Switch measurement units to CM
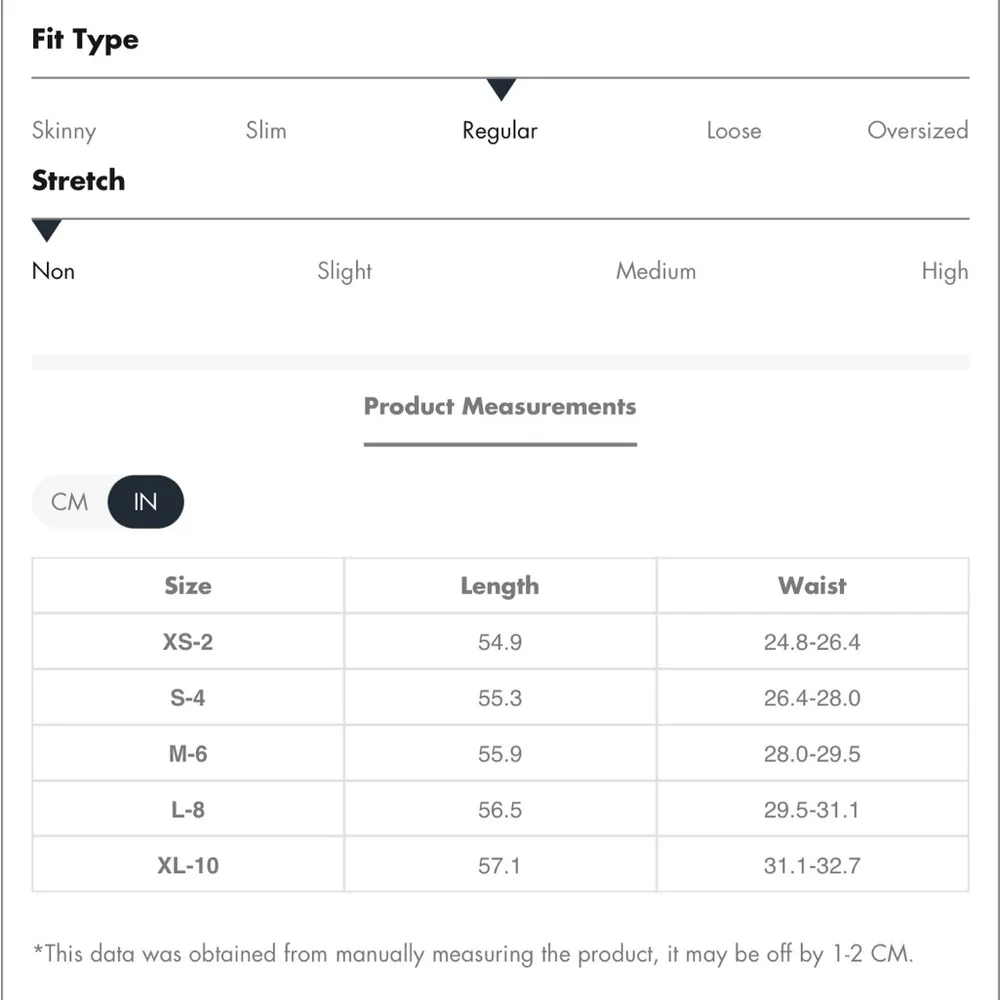This screenshot has width=1000, height=1000. click(x=70, y=501)
